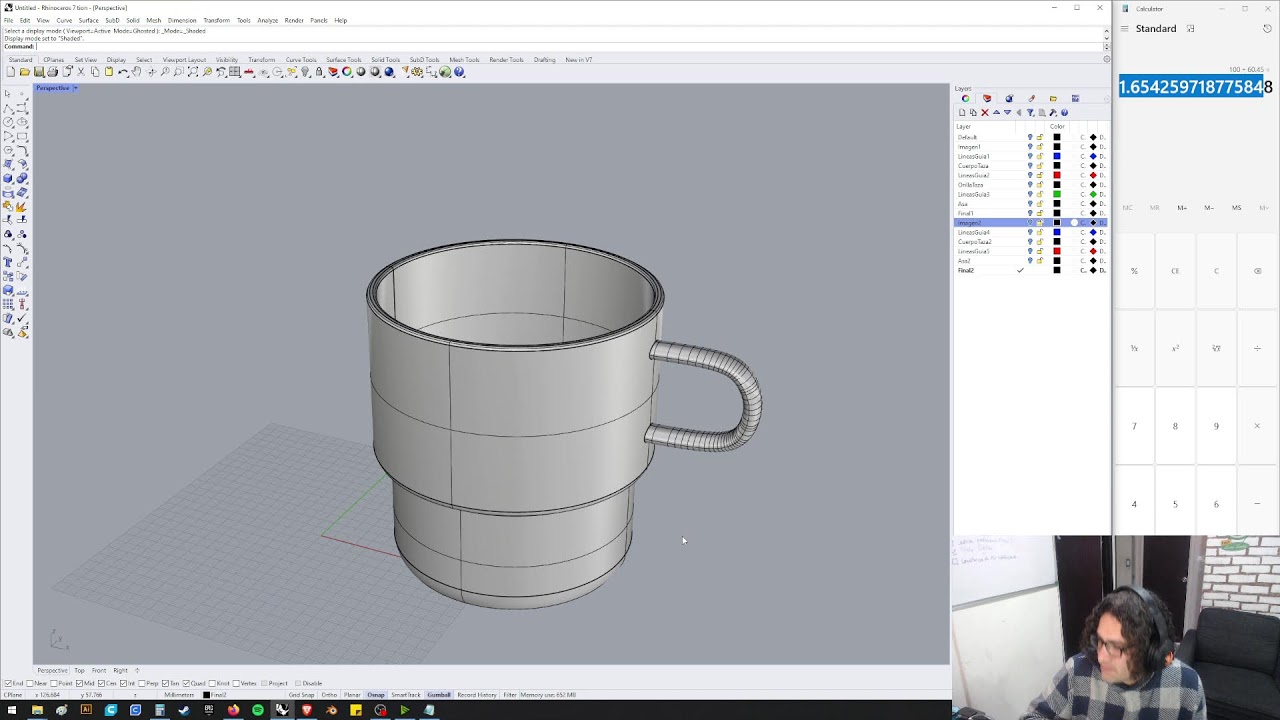Click the calculator CE button
The width and height of the screenshot is (1280, 720).
click(x=1175, y=271)
